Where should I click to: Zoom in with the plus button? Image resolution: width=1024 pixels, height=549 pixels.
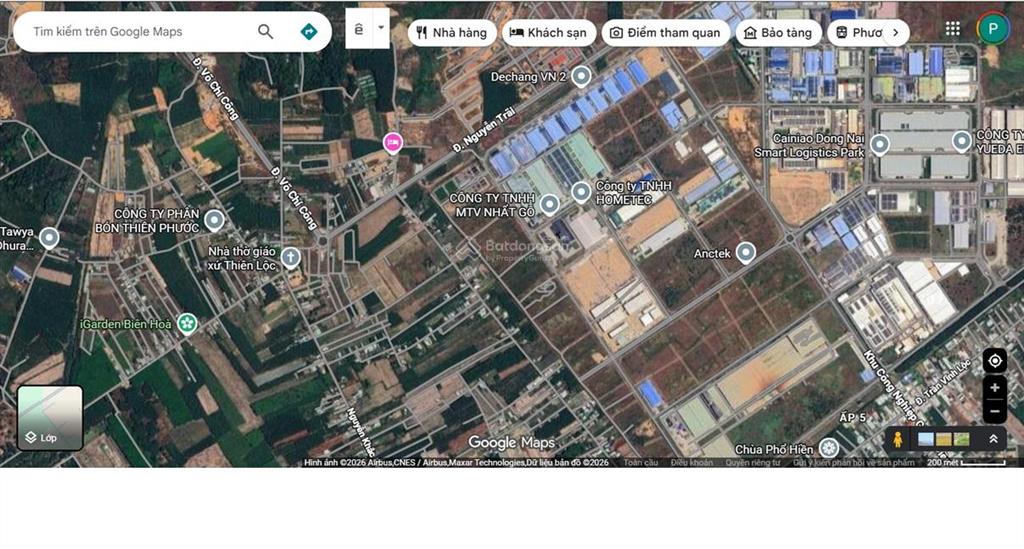coord(995,388)
